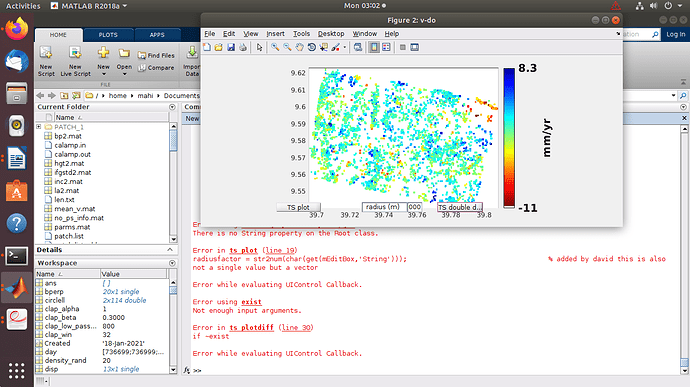The width and height of the screenshot is (690, 387).
Task: Select the Pan hand tool
Action: click(299, 47)
